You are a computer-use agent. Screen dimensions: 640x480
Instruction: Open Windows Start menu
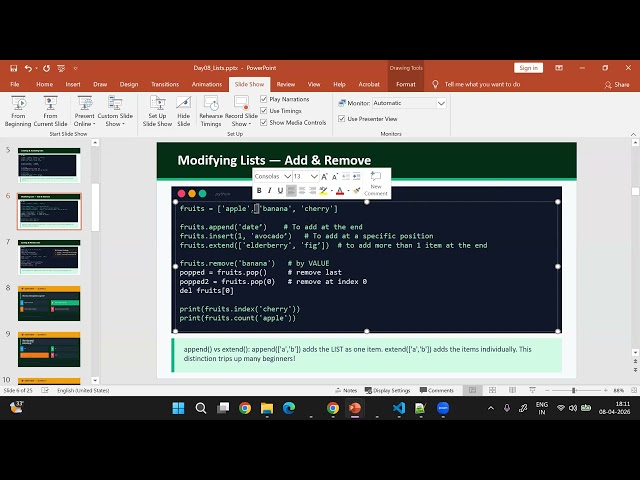(178, 408)
